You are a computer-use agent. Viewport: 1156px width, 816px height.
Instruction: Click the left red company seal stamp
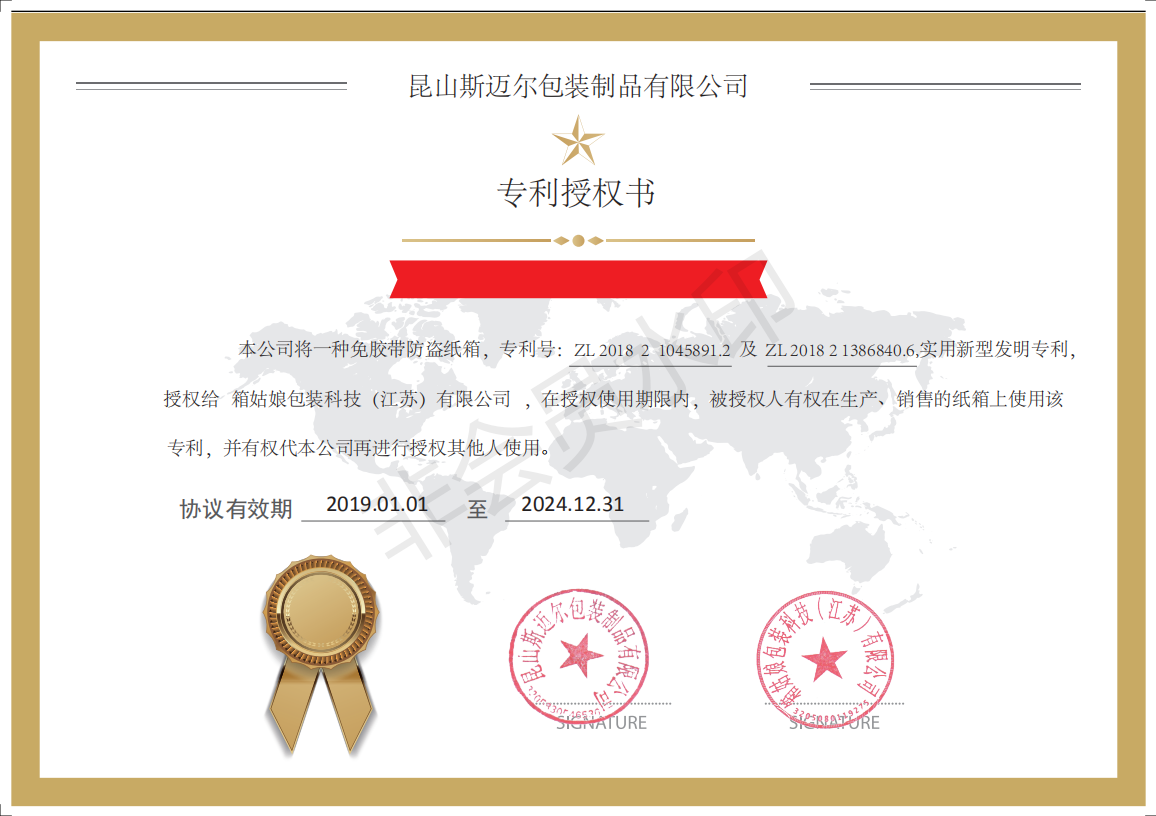tap(578, 656)
